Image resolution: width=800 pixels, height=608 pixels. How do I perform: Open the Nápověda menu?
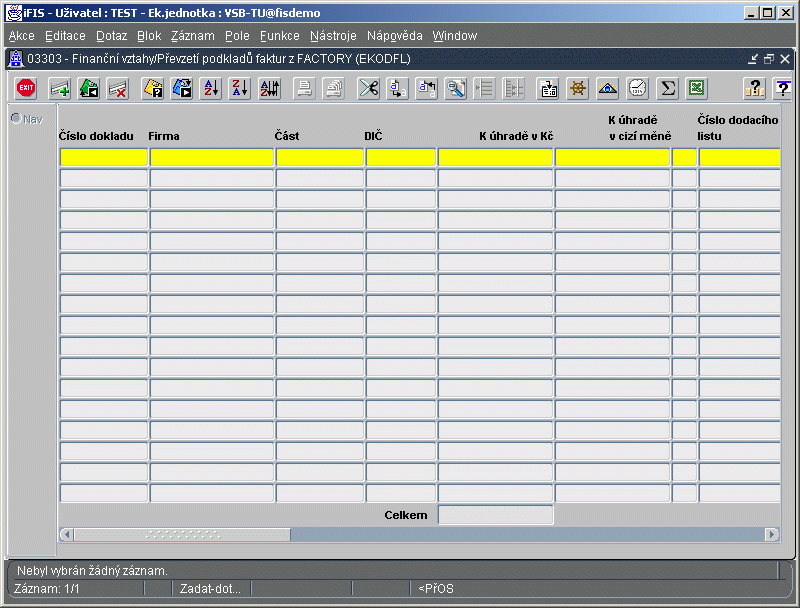(394, 36)
